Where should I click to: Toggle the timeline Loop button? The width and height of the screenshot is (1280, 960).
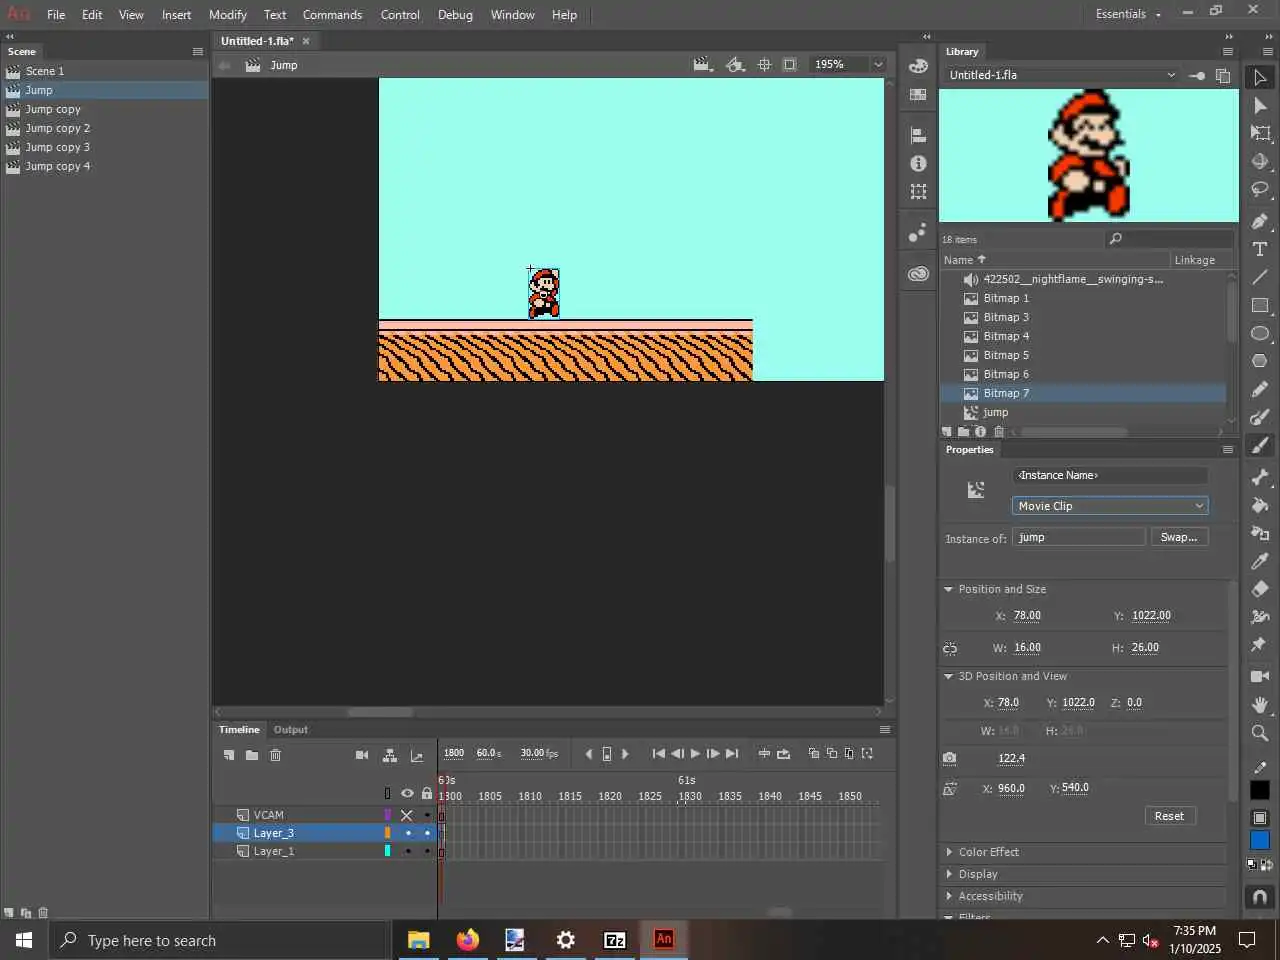coord(783,754)
